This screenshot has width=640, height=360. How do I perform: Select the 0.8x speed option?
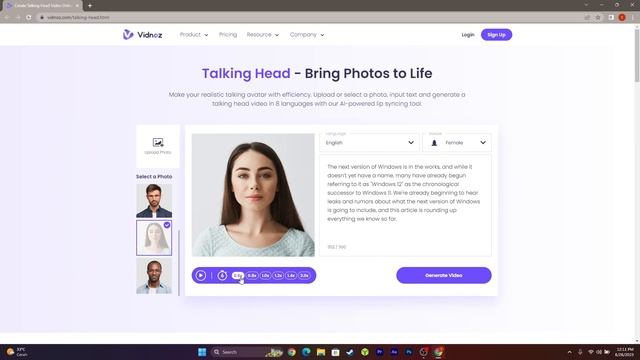click(252, 276)
